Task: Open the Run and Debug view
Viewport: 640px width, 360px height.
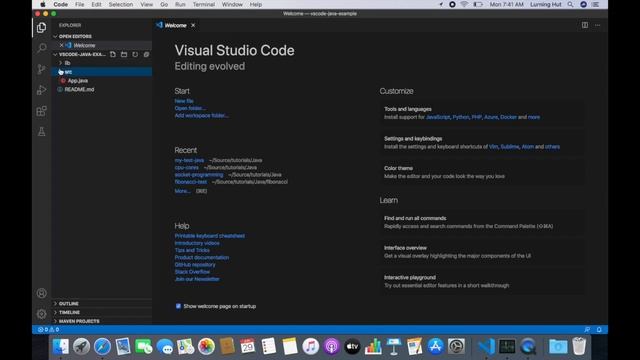Action: pos(41,90)
